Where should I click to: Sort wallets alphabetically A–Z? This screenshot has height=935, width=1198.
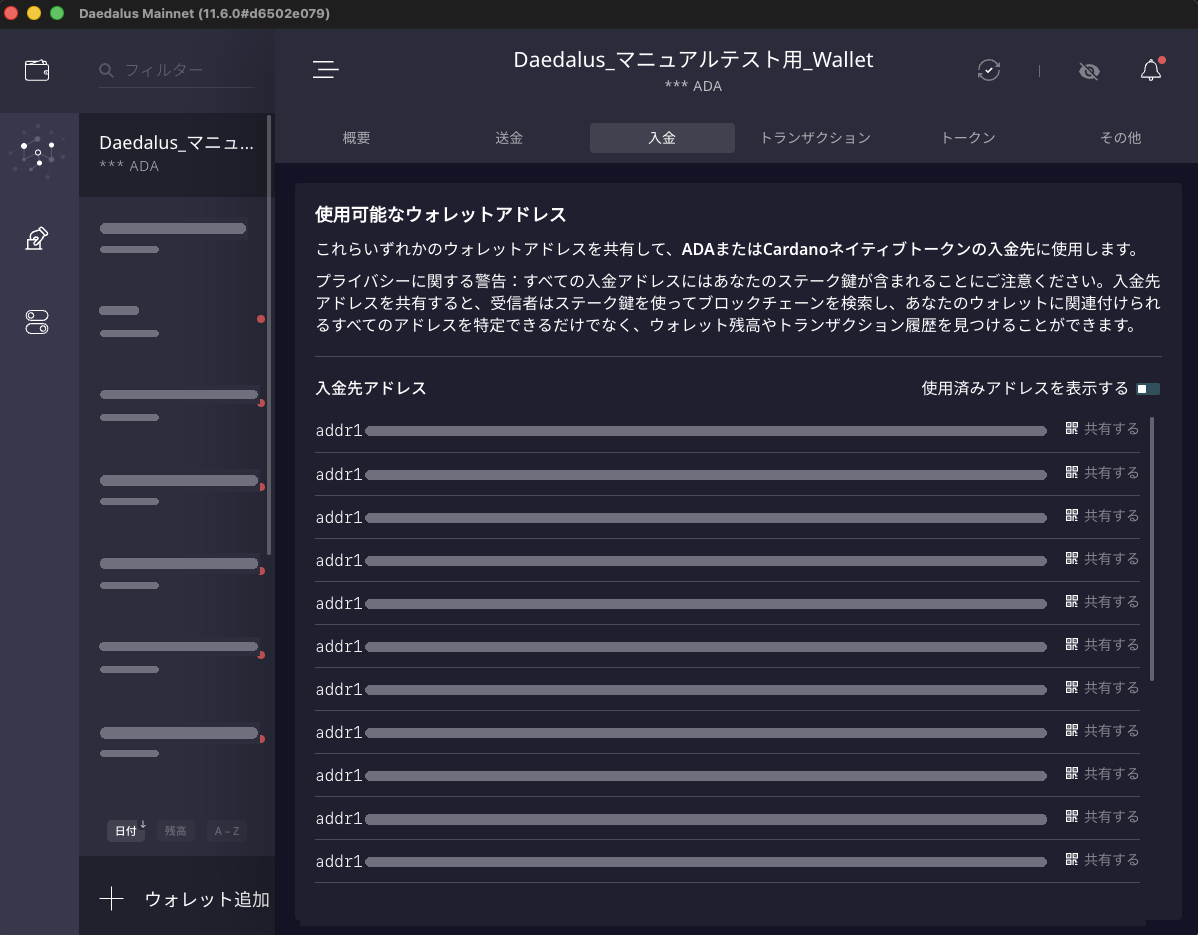point(227,830)
